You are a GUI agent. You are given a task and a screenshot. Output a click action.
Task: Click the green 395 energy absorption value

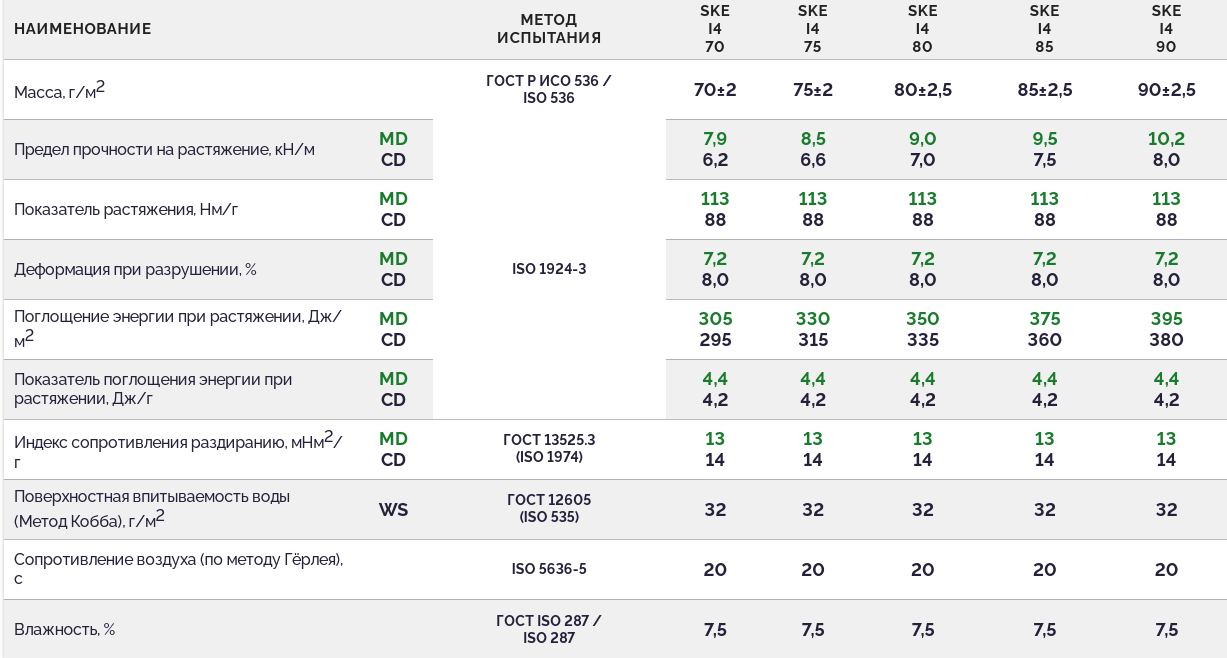[x=1166, y=319]
